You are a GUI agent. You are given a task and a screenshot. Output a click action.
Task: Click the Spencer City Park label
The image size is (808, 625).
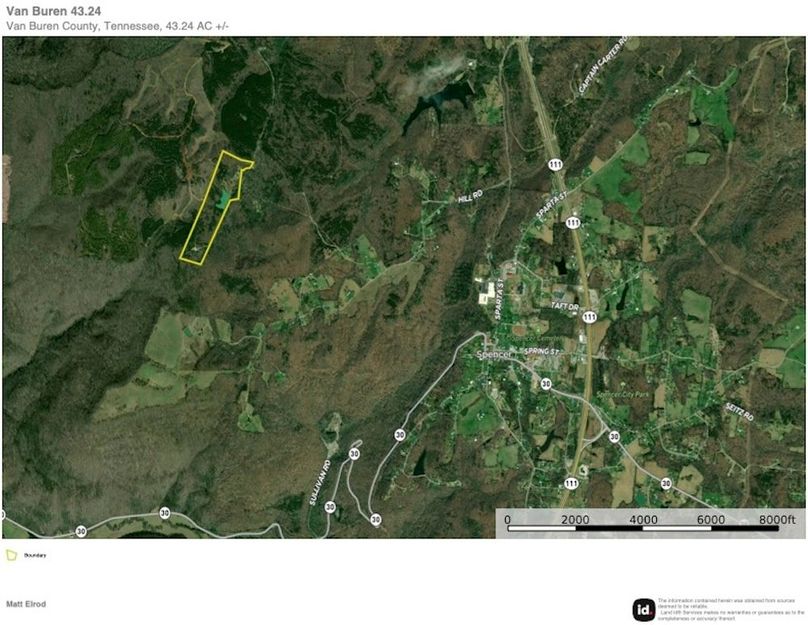(623, 393)
